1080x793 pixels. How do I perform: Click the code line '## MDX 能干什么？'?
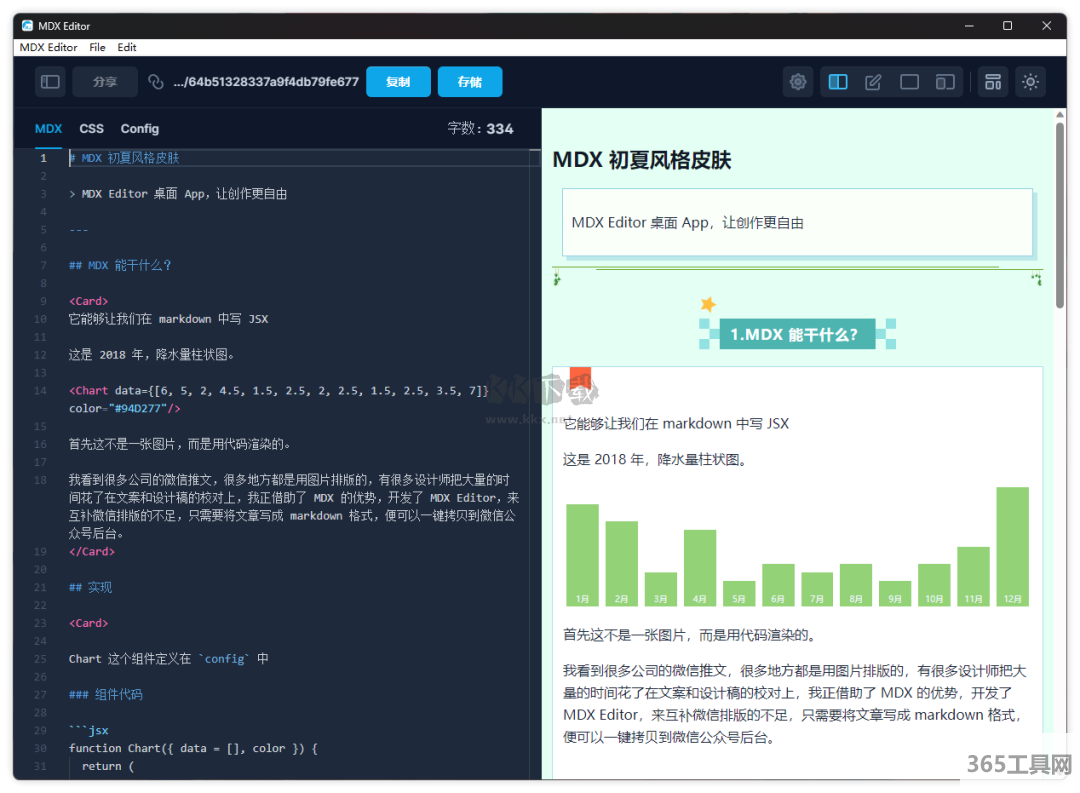[120, 265]
